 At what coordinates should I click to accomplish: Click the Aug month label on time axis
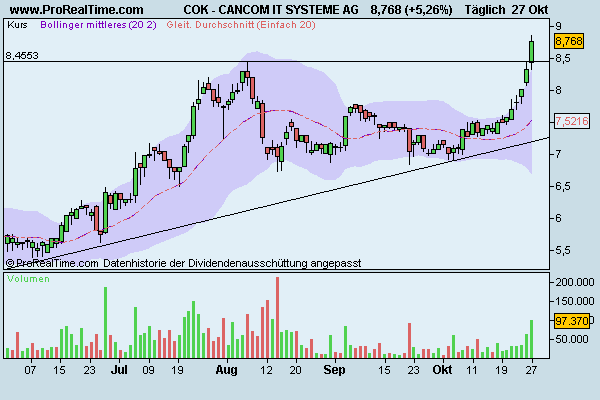point(227,370)
